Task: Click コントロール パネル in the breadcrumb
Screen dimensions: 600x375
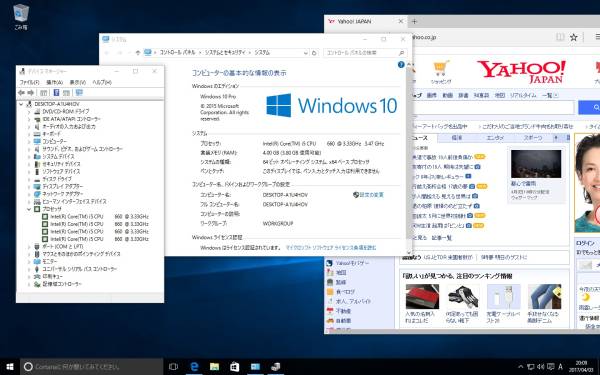Action: point(177,52)
